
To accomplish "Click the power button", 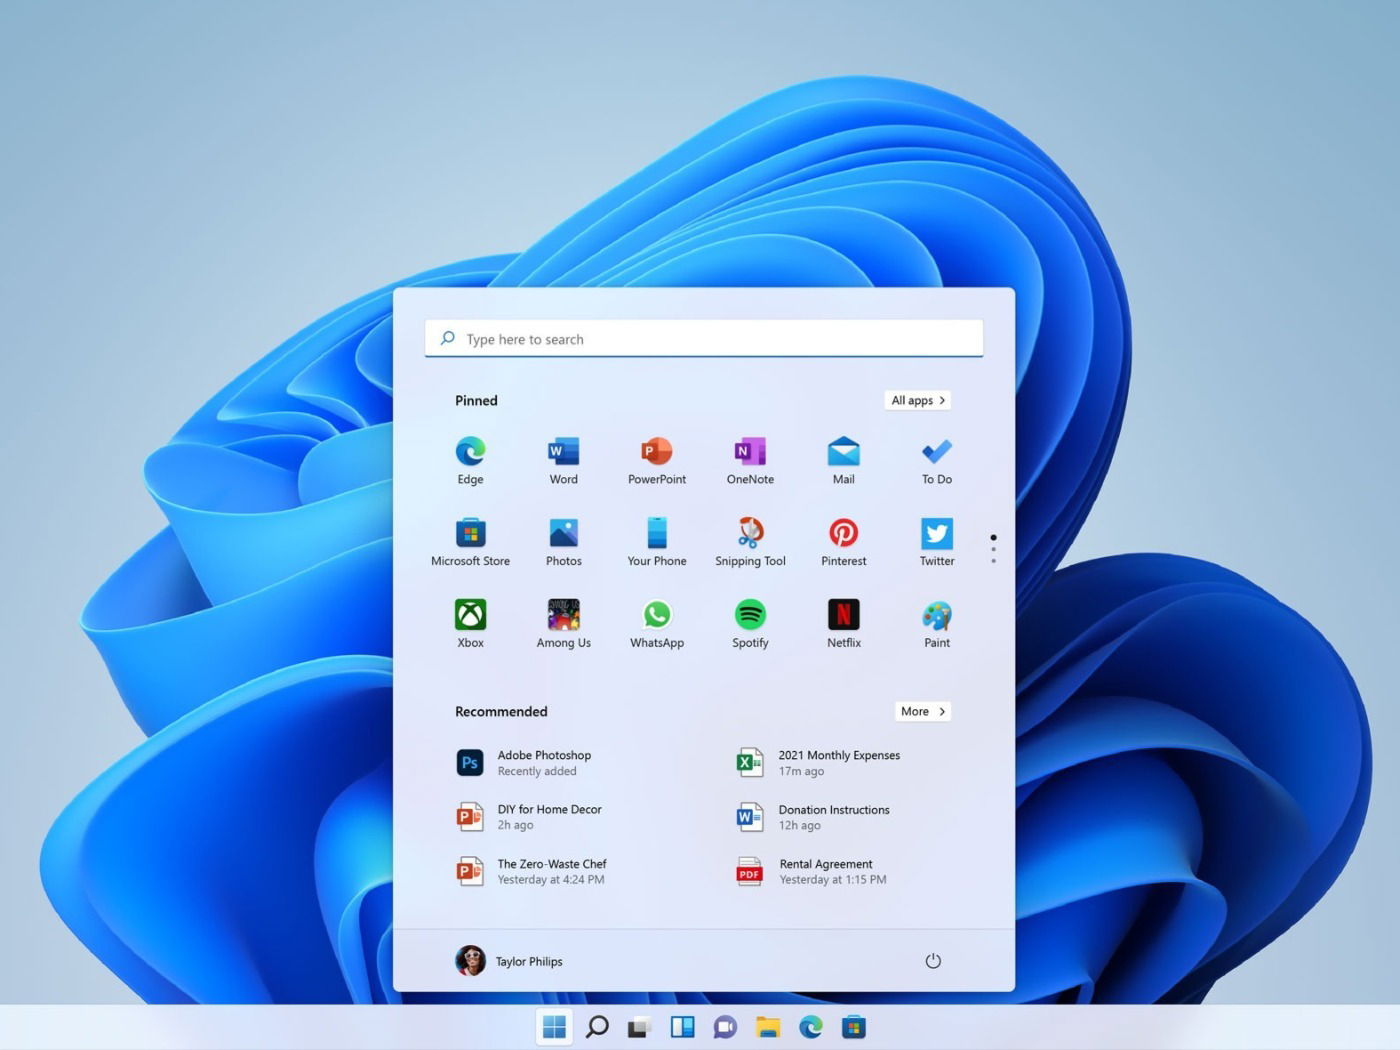I will (x=932, y=960).
